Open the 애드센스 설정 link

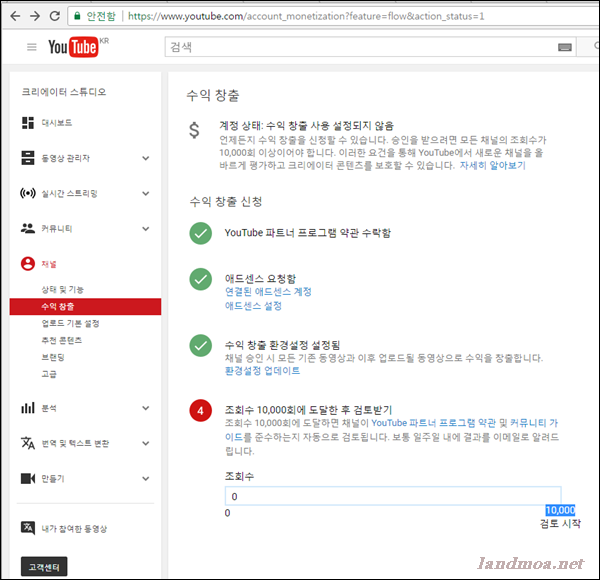click(253, 306)
